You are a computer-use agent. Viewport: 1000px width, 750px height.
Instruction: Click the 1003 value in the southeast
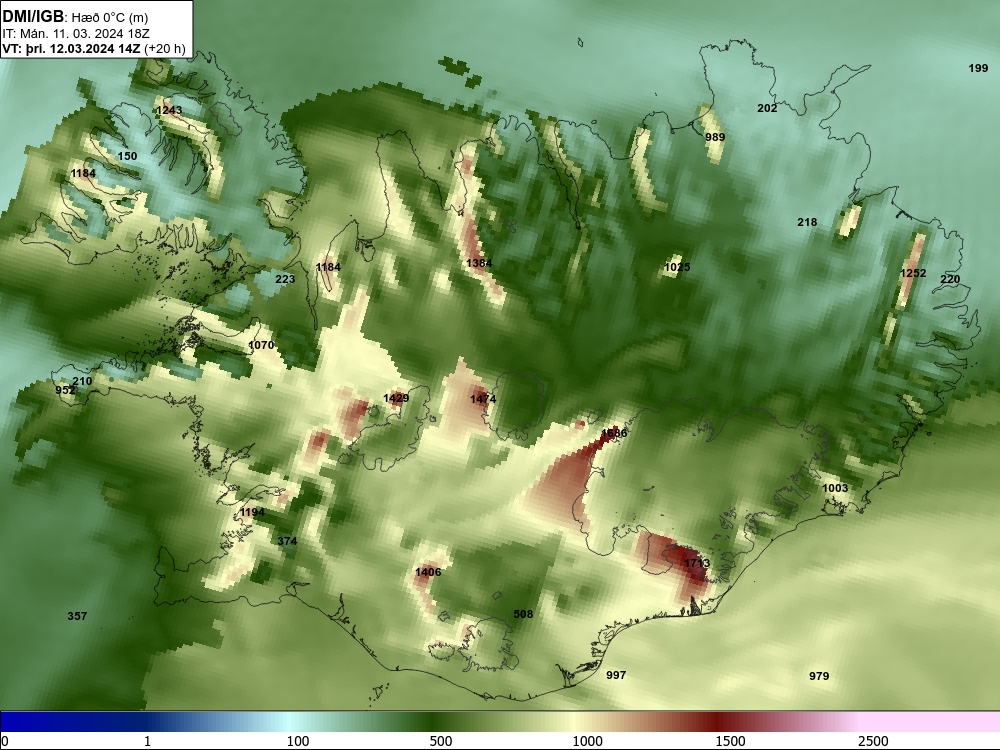(835, 489)
